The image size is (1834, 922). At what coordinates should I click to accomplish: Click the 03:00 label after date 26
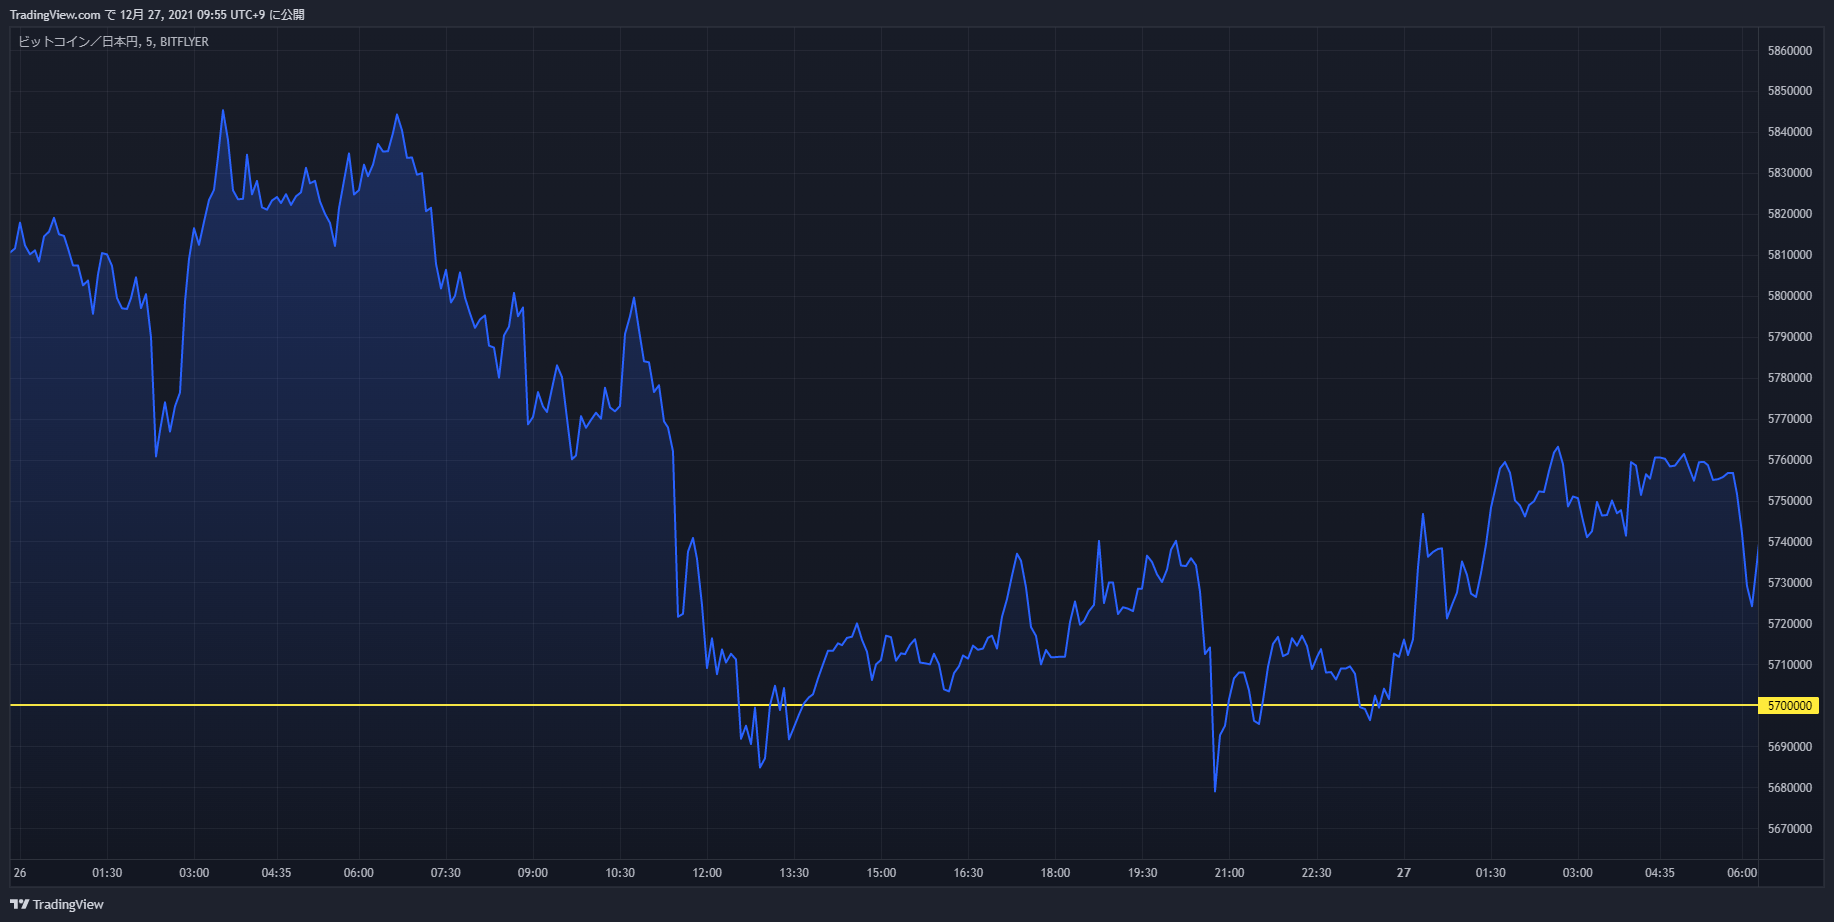(x=194, y=873)
